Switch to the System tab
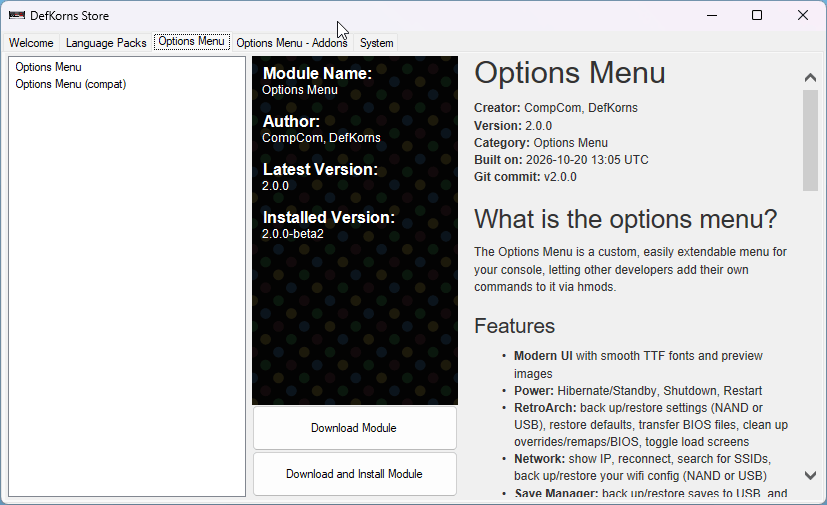The height and width of the screenshot is (505, 827). click(x=377, y=43)
